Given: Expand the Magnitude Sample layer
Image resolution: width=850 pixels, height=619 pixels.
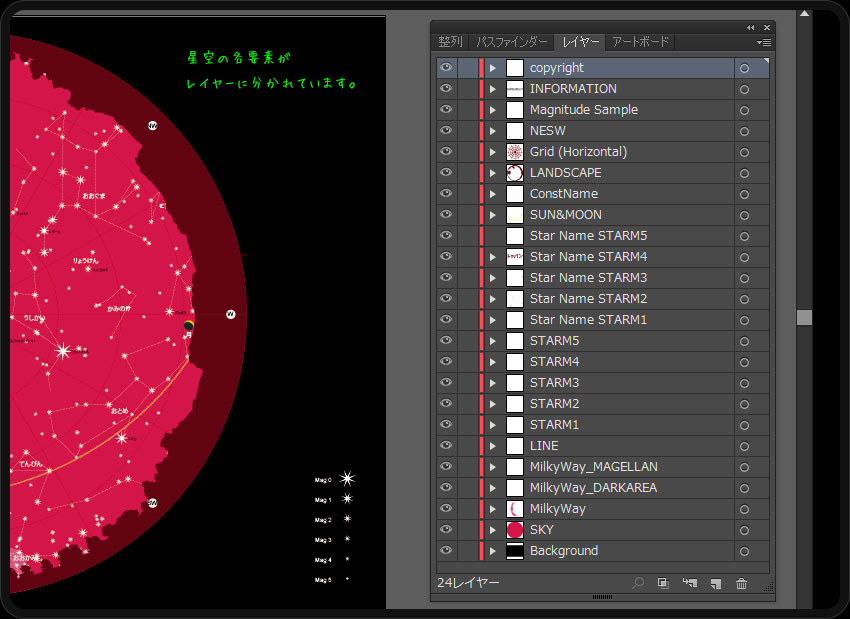Looking at the screenshot, I should pyautogui.click(x=493, y=110).
